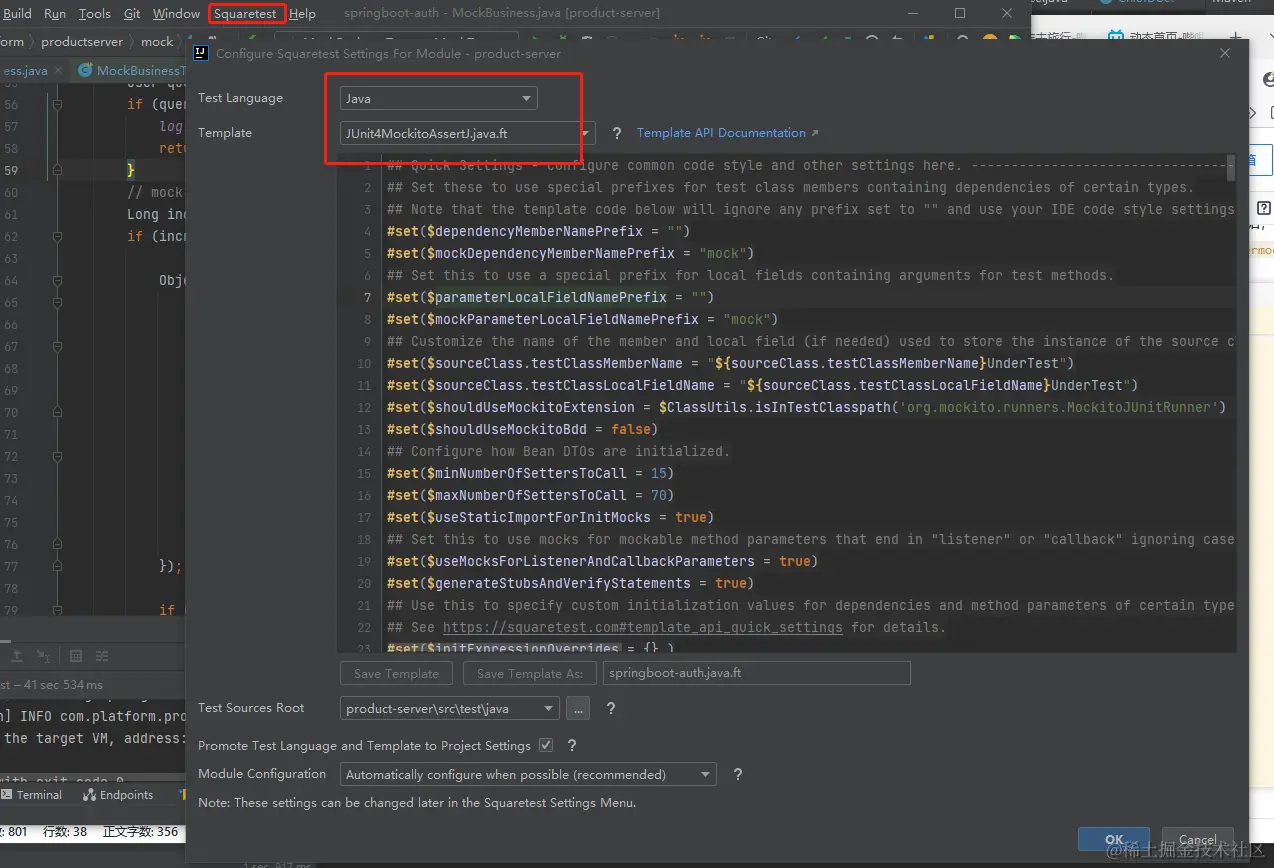Open the squaretest.com quick settings URL in template

pos(642,627)
